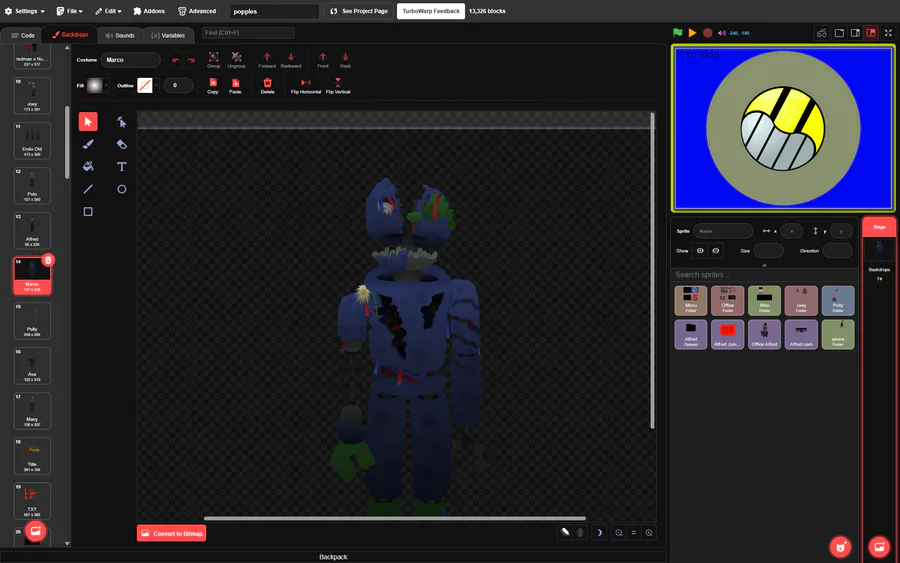Switch to the Variables tab
Screen dimensions: 900x563
click(x=168, y=35)
